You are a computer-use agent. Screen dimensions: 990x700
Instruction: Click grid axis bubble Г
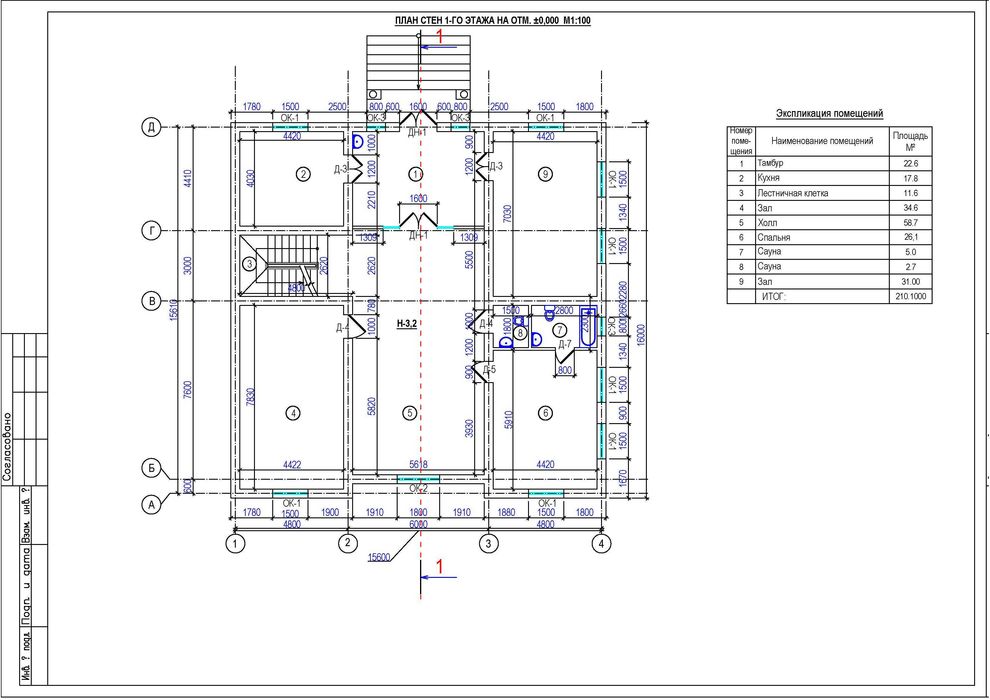[x=151, y=231]
